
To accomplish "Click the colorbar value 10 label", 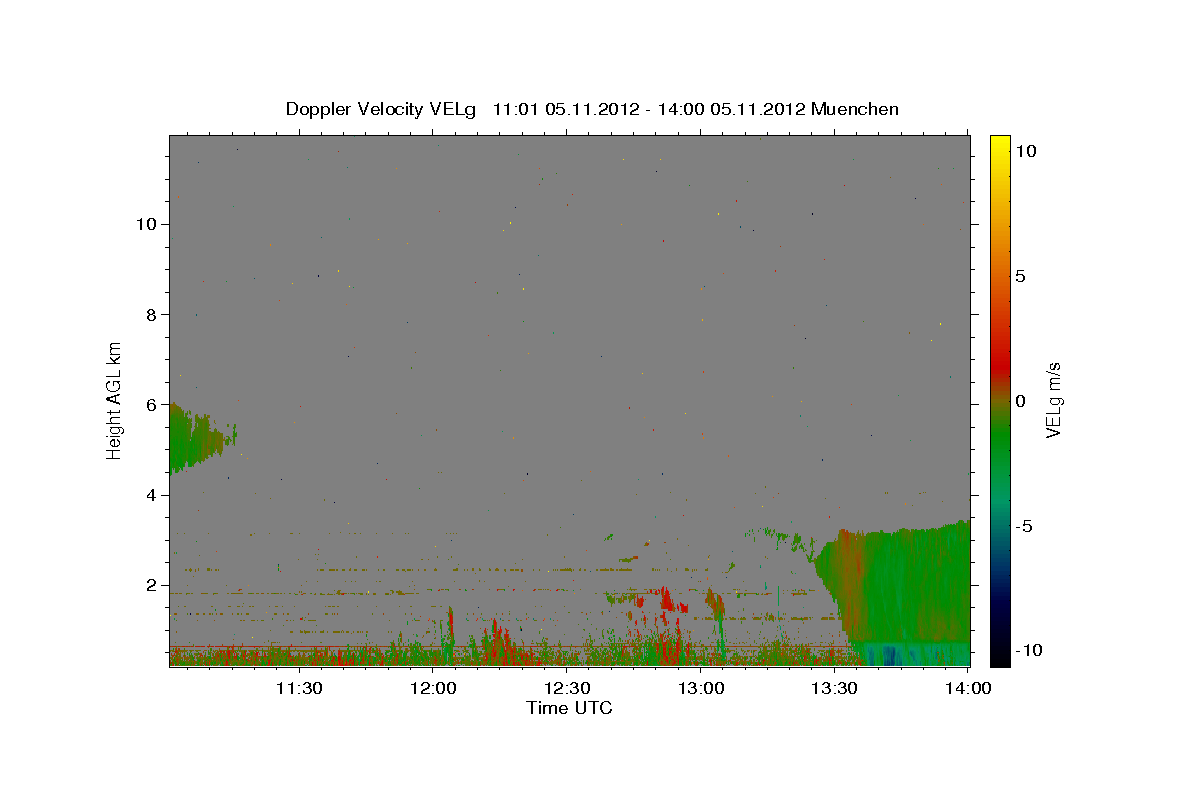I will (1026, 151).
